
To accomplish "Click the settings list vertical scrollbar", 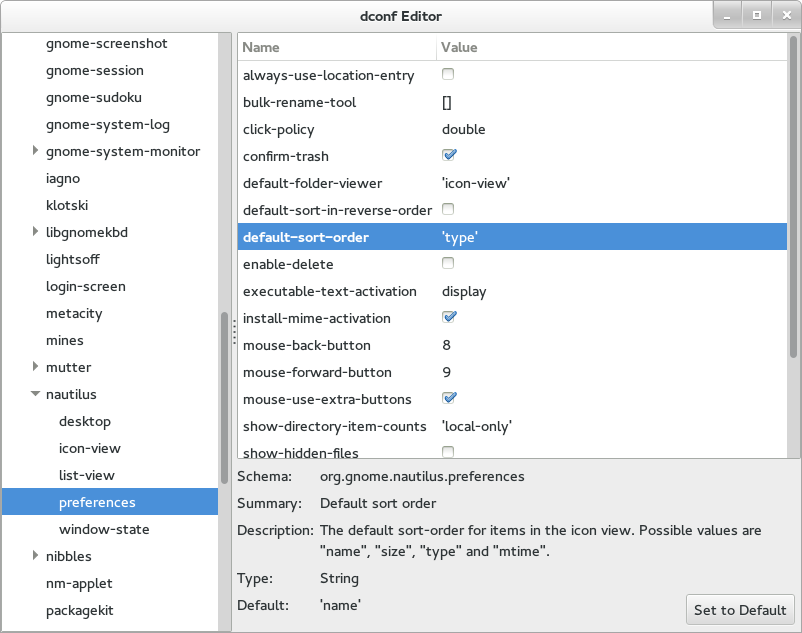I will (794, 200).
